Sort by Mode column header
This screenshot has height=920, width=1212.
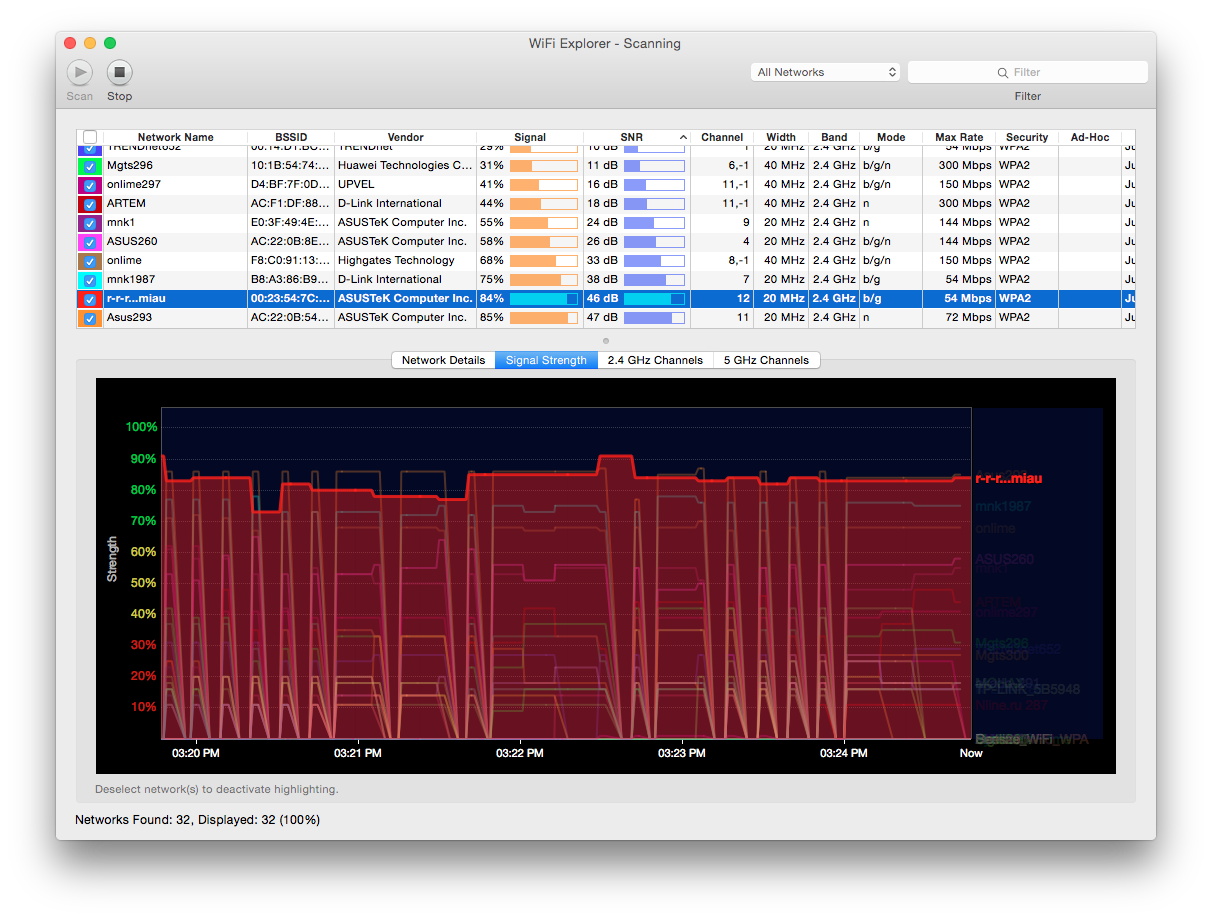(891, 137)
